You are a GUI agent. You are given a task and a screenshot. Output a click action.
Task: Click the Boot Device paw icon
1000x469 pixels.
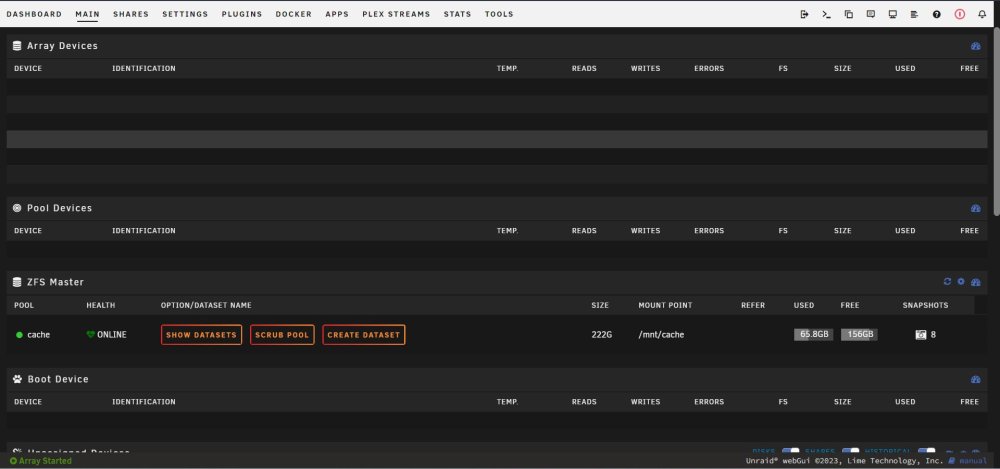coord(17,379)
